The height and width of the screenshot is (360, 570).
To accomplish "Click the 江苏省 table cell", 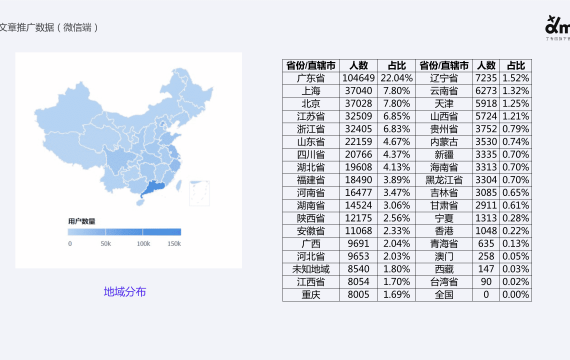I will [311, 116].
